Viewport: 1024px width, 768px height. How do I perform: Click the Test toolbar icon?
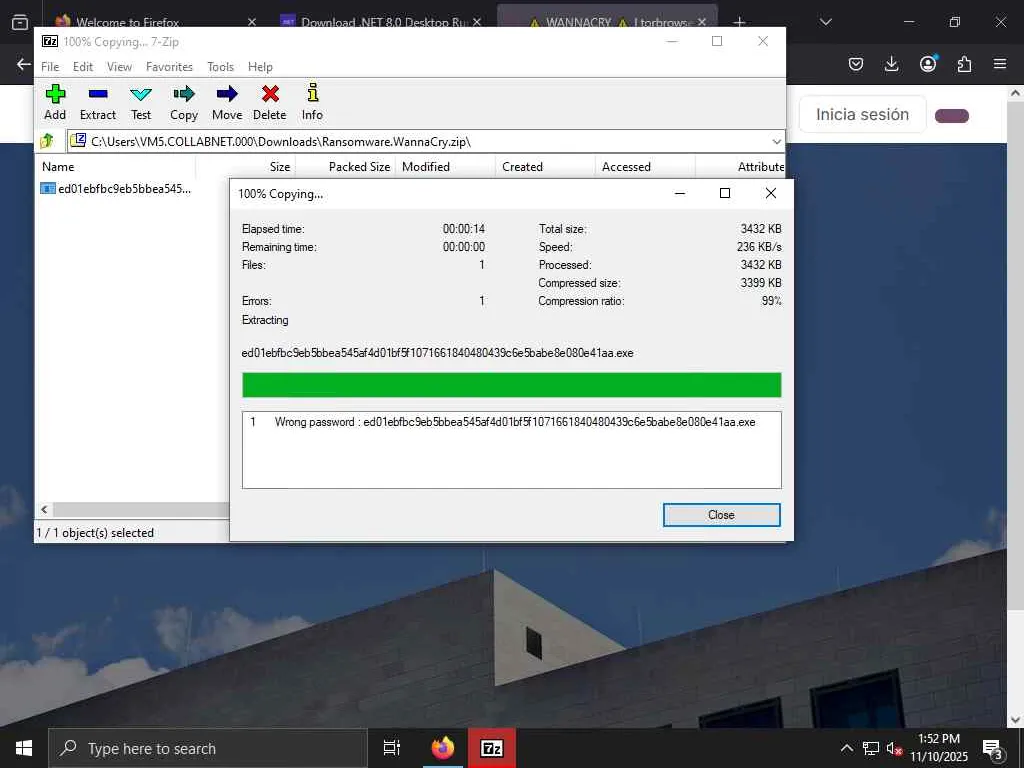click(141, 103)
